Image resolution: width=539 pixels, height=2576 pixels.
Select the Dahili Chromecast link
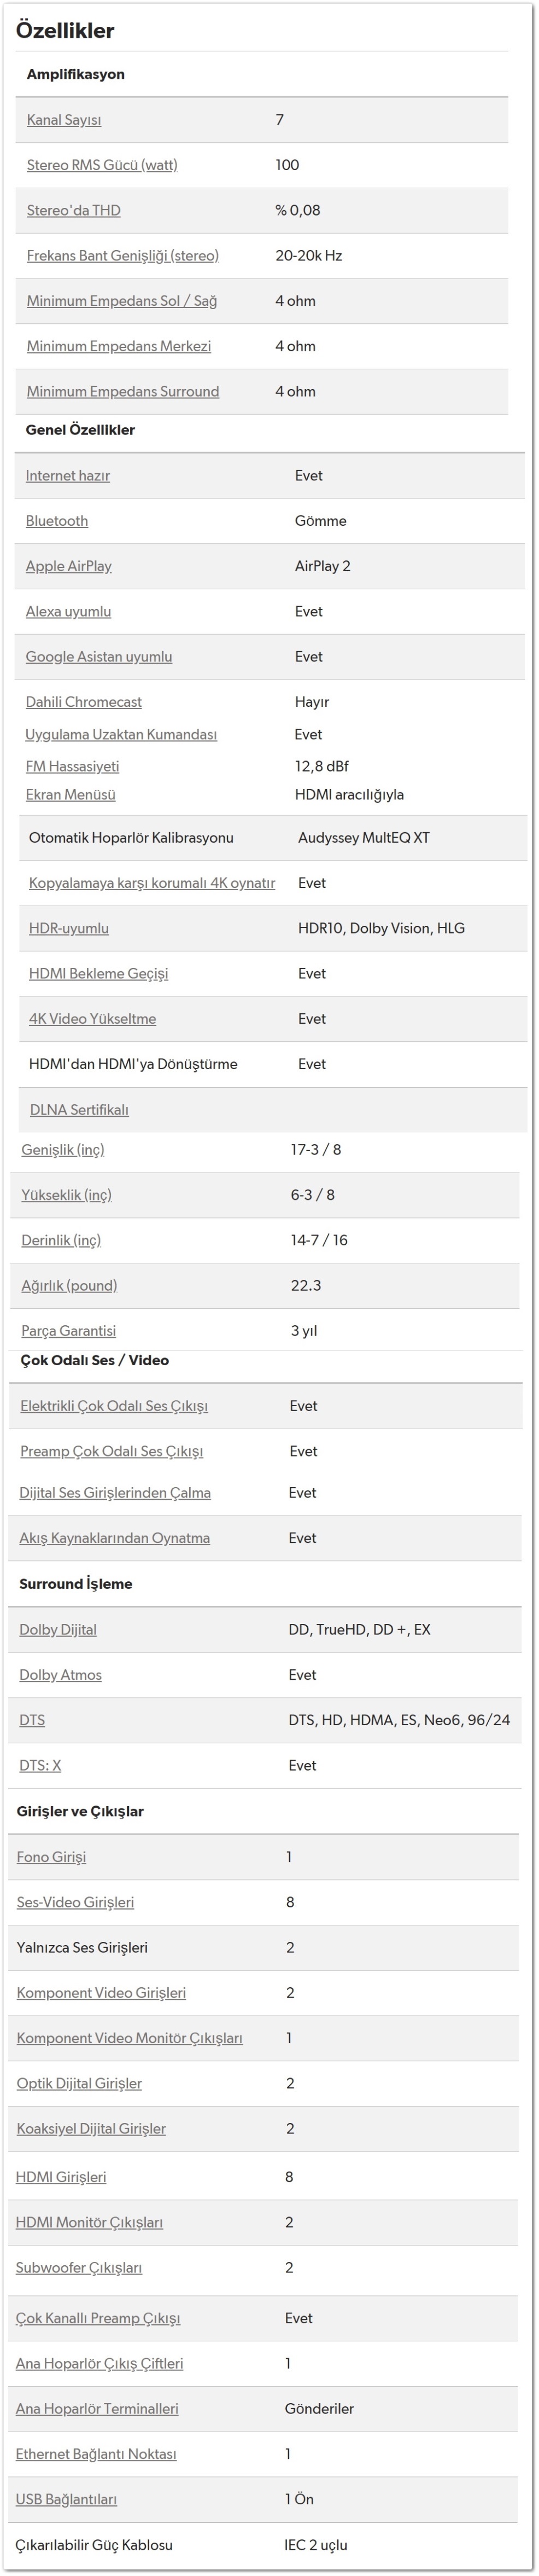tap(84, 702)
